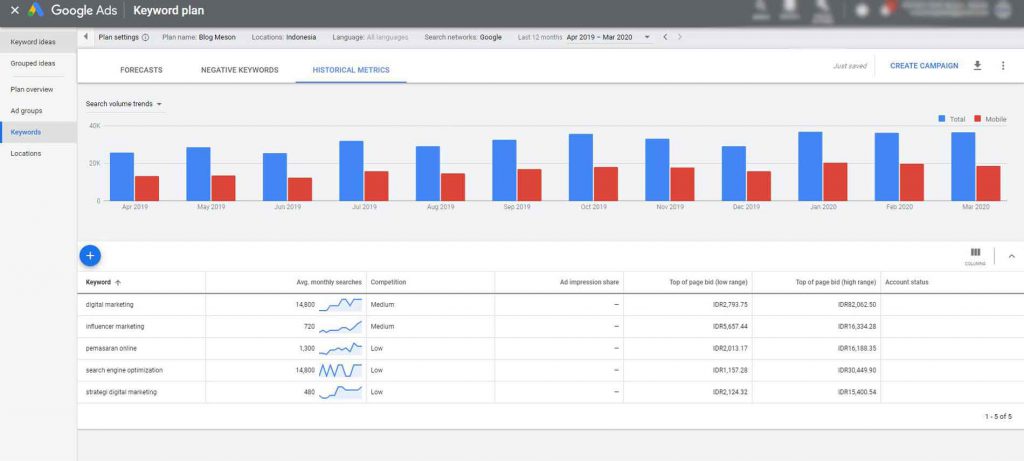Click the '1 - 5 of 5' pagination text
The height and width of the screenshot is (461, 1024).
pyautogui.click(x=999, y=416)
